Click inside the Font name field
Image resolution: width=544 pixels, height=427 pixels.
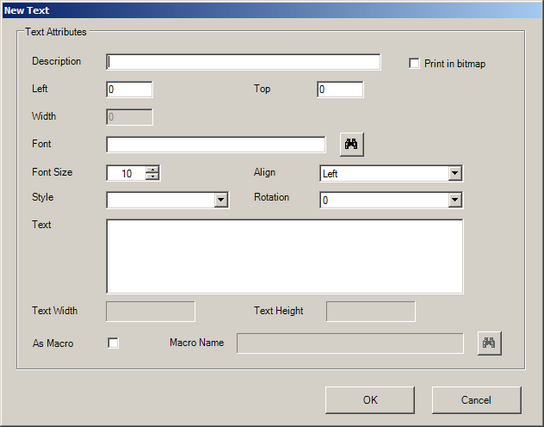click(x=216, y=144)
